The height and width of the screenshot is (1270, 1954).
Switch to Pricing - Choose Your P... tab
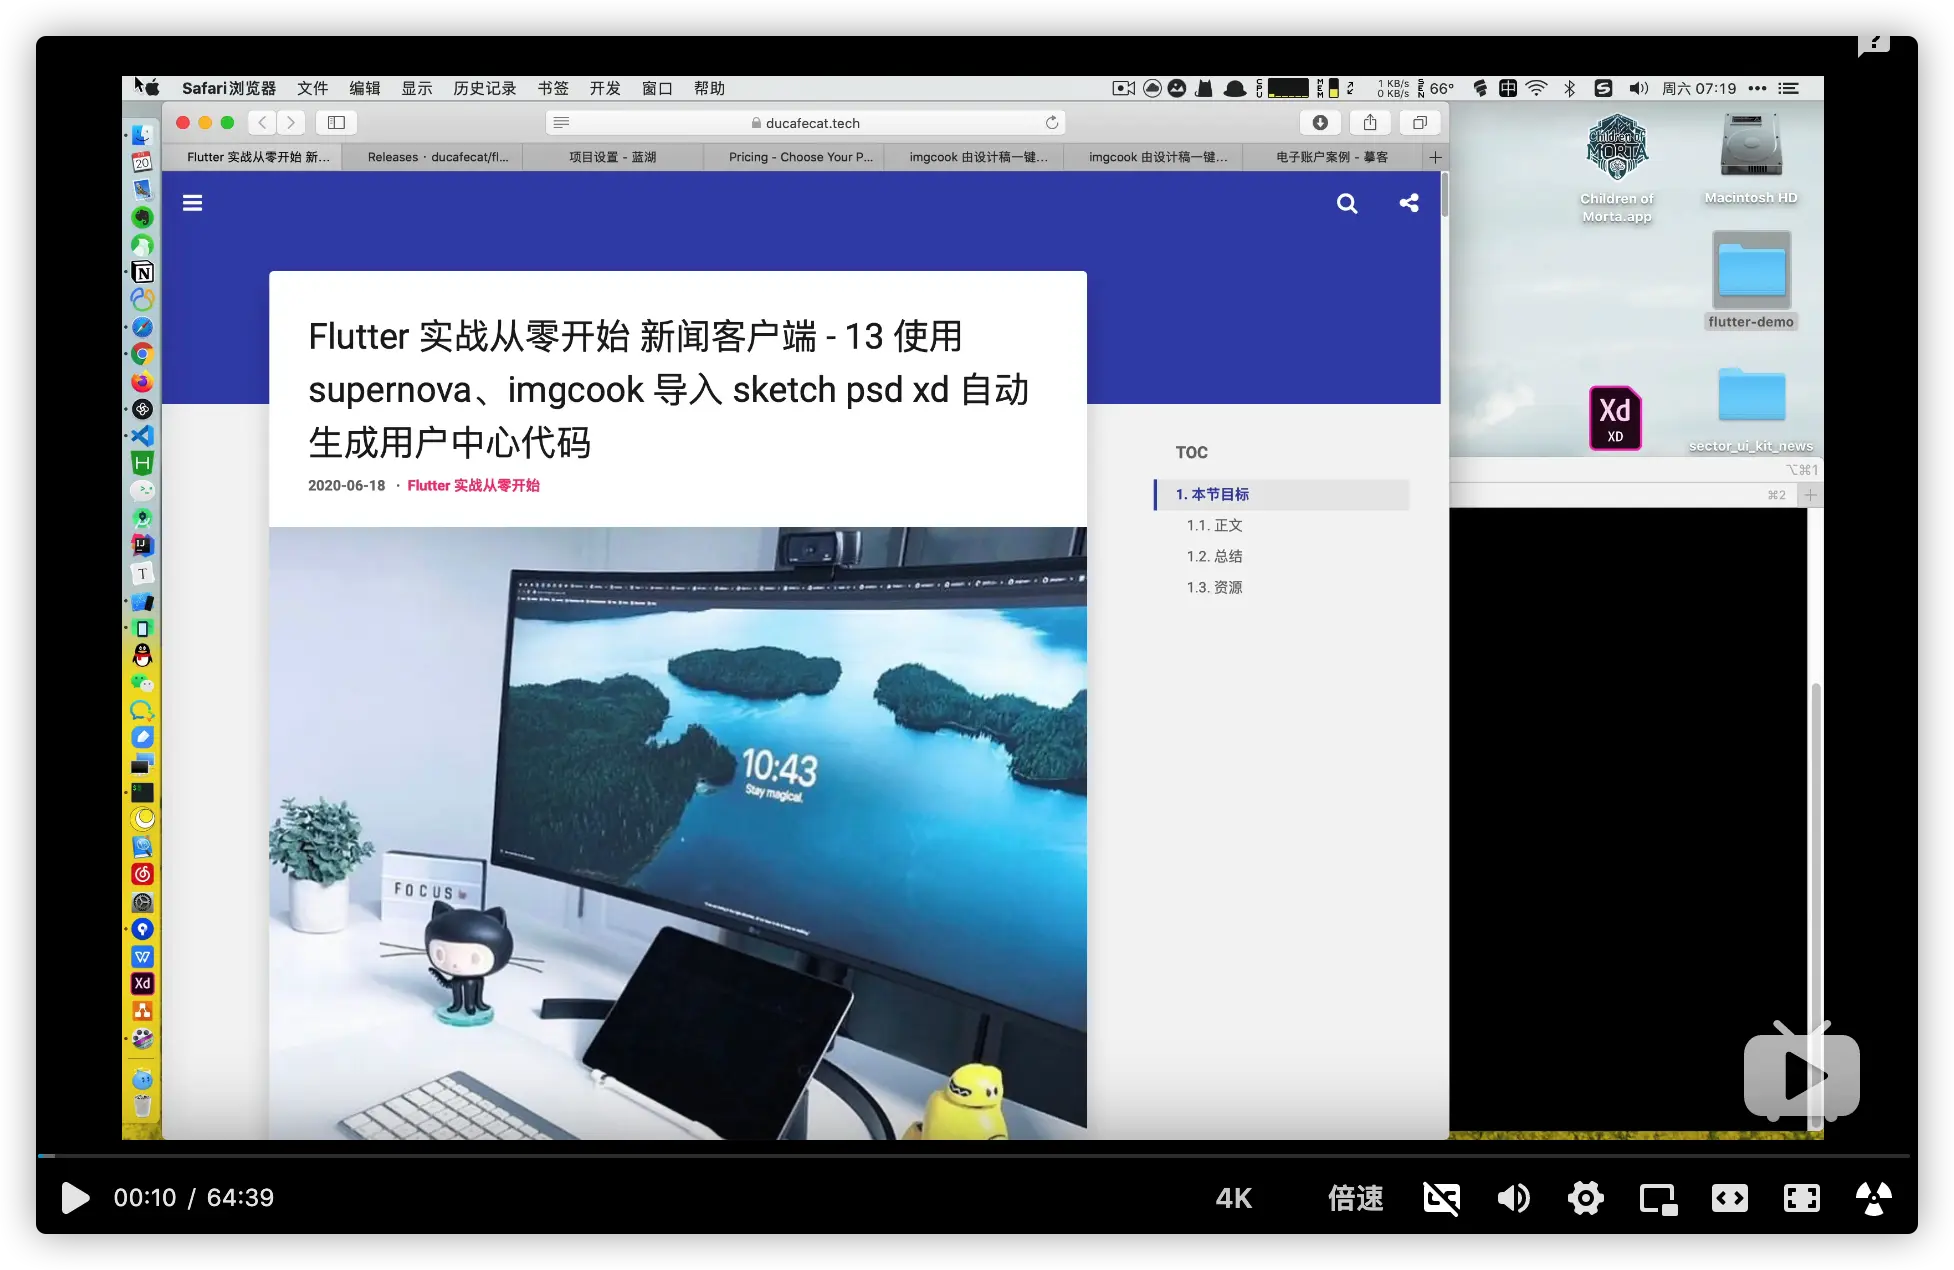(800, 157)
